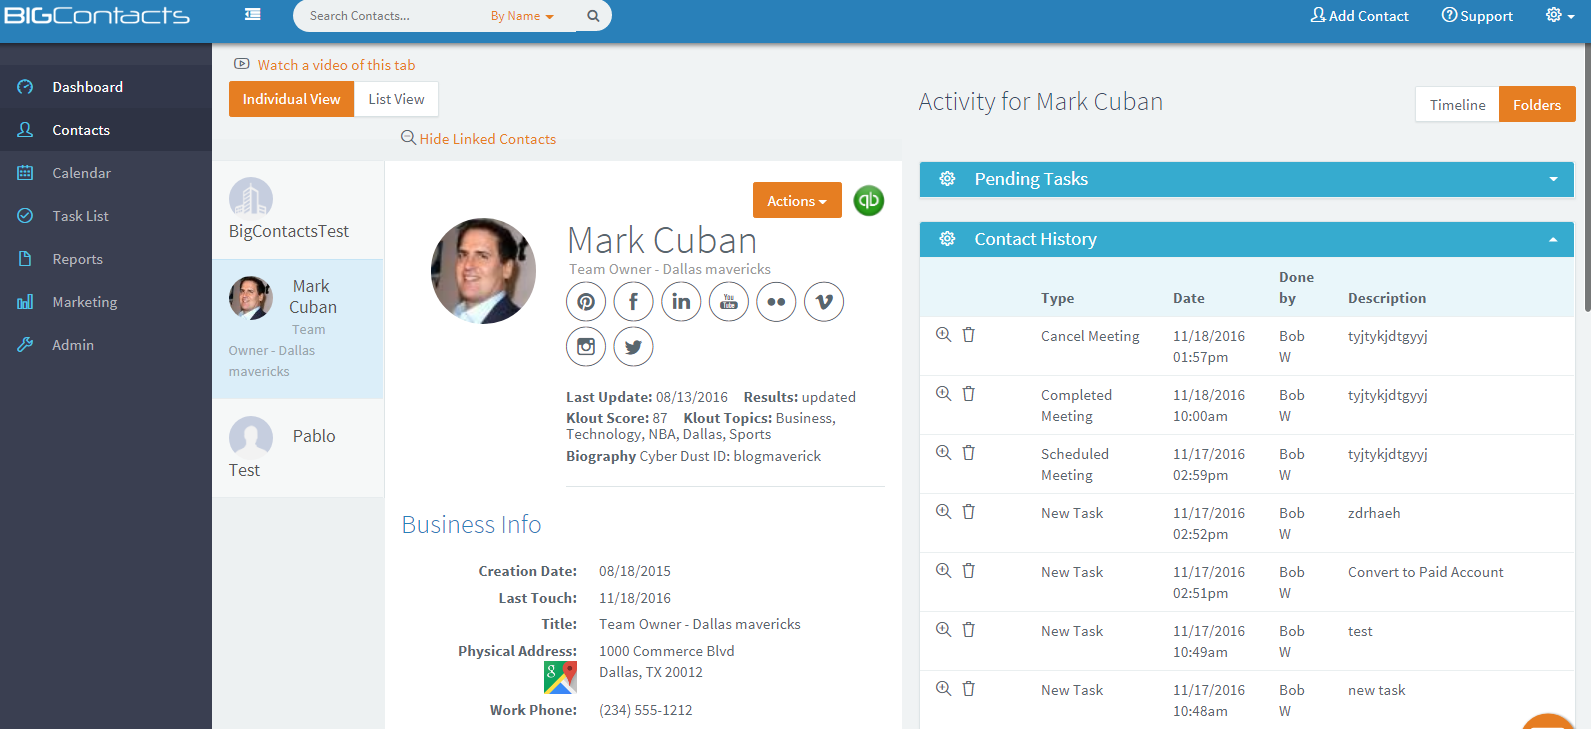
Task: Open the settings gear dropdown in header
Action: click(1560, 15)
